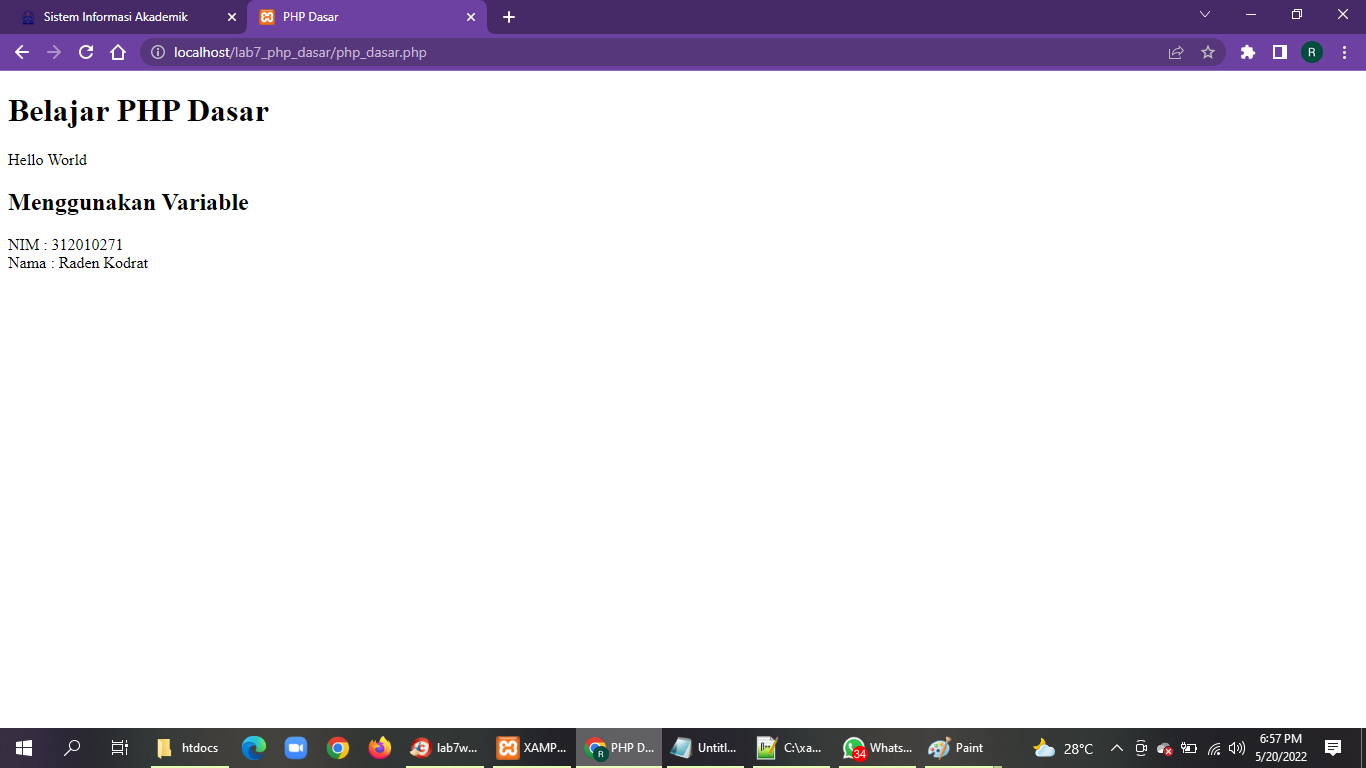
Task: Toggle the OneDrive sync error tray icon
Action: pyautogui.click(x=1164, y=747)
